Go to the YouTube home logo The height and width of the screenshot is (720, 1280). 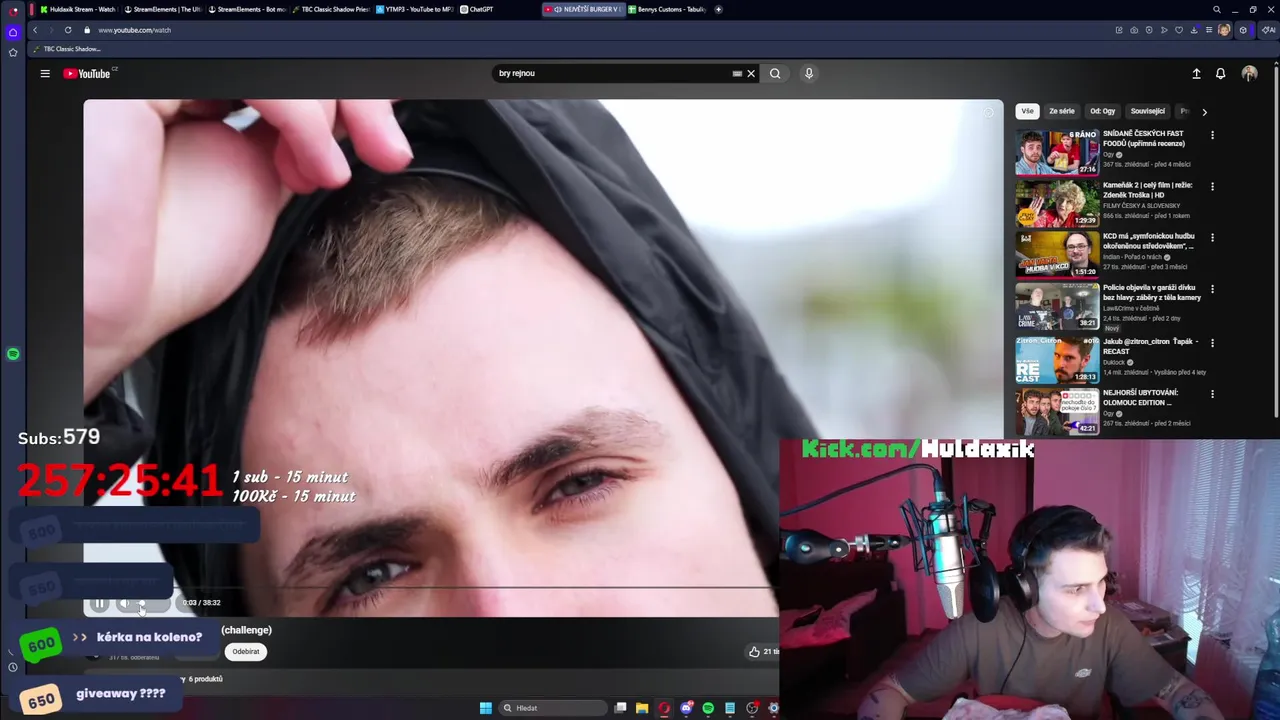[x=87, y=73]
